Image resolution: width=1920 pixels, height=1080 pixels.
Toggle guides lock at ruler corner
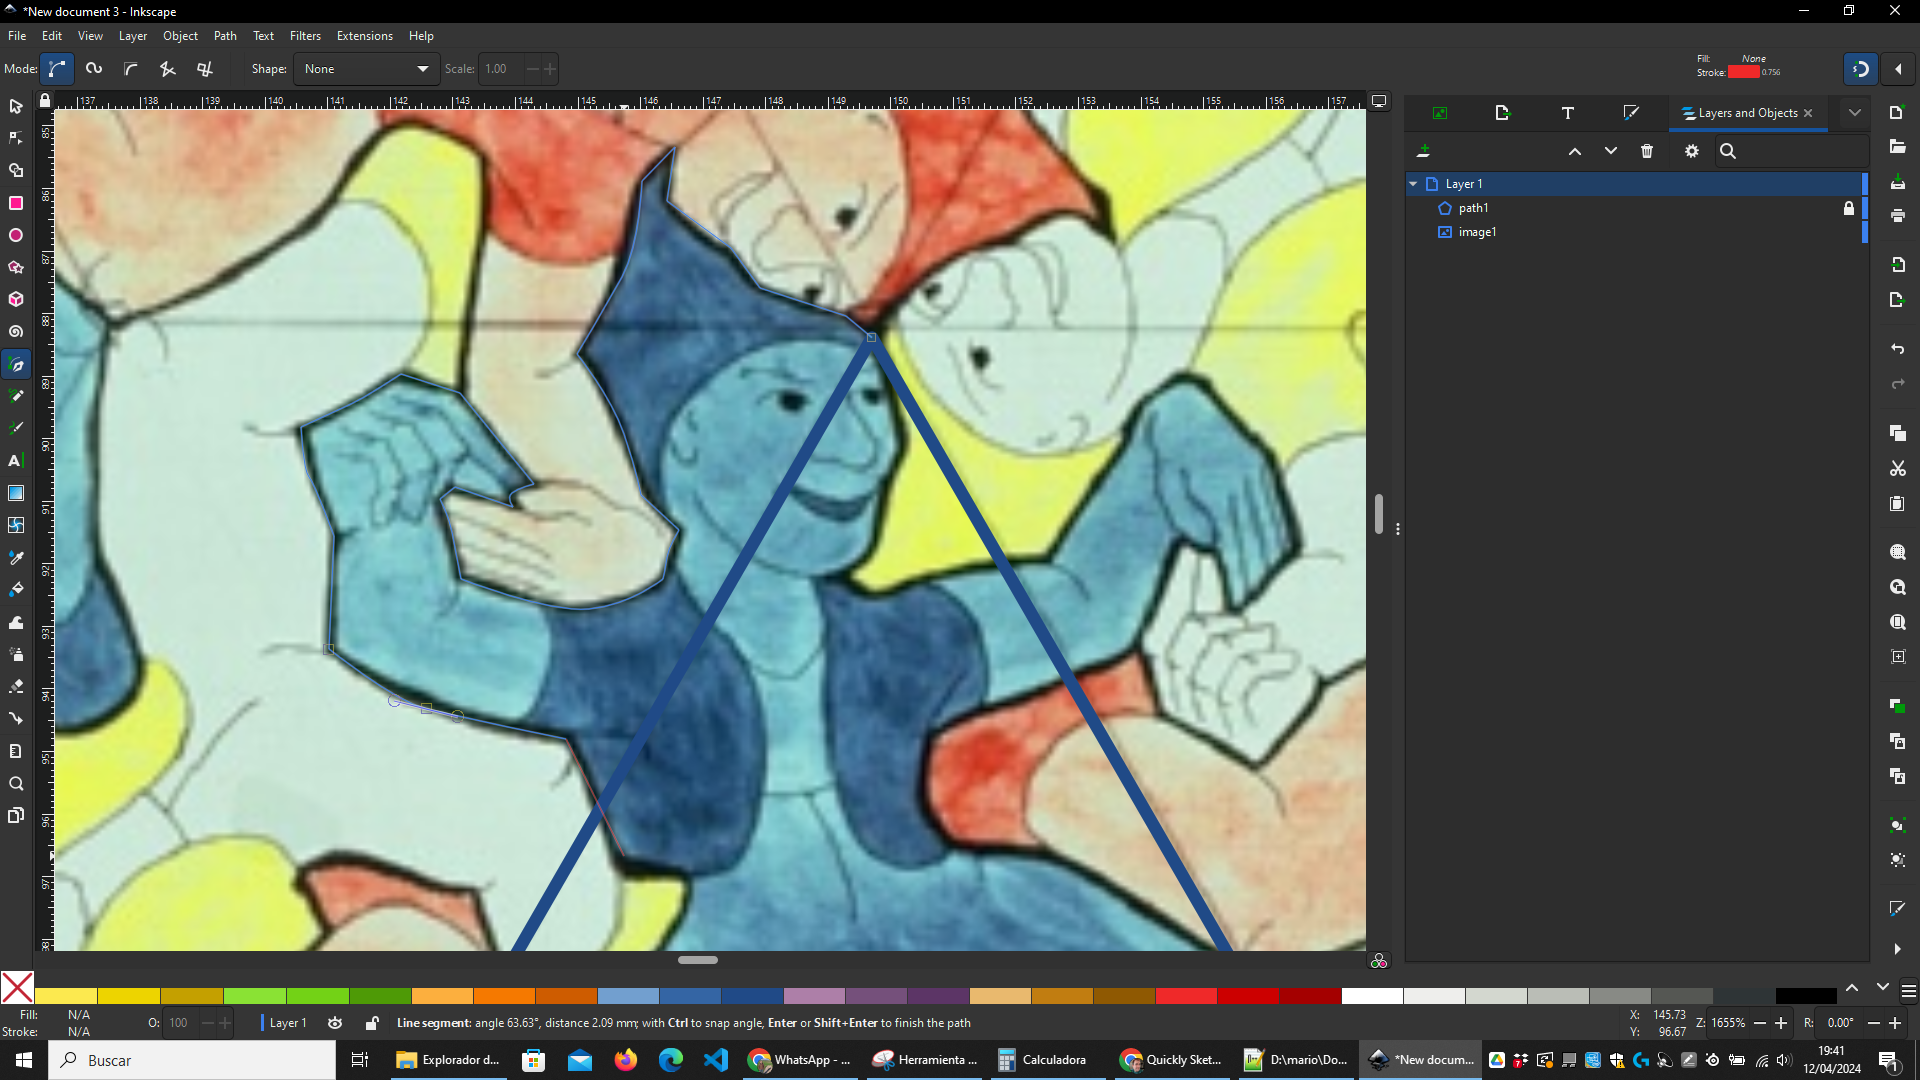(x=45, y=101)
